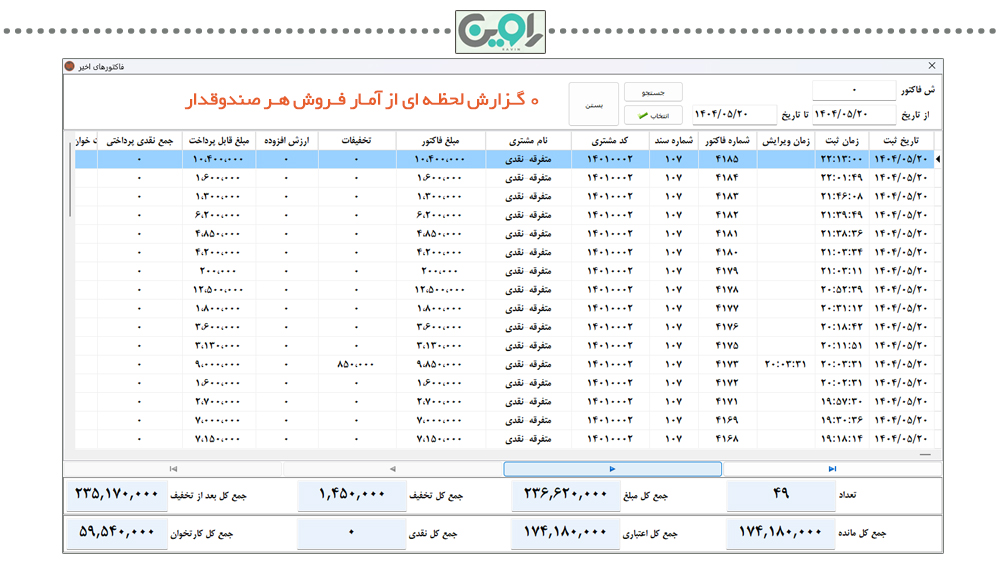Click the شماره فاکتور column header
The height and width of the screenshot is (562, 1000).
click(727, 141)
